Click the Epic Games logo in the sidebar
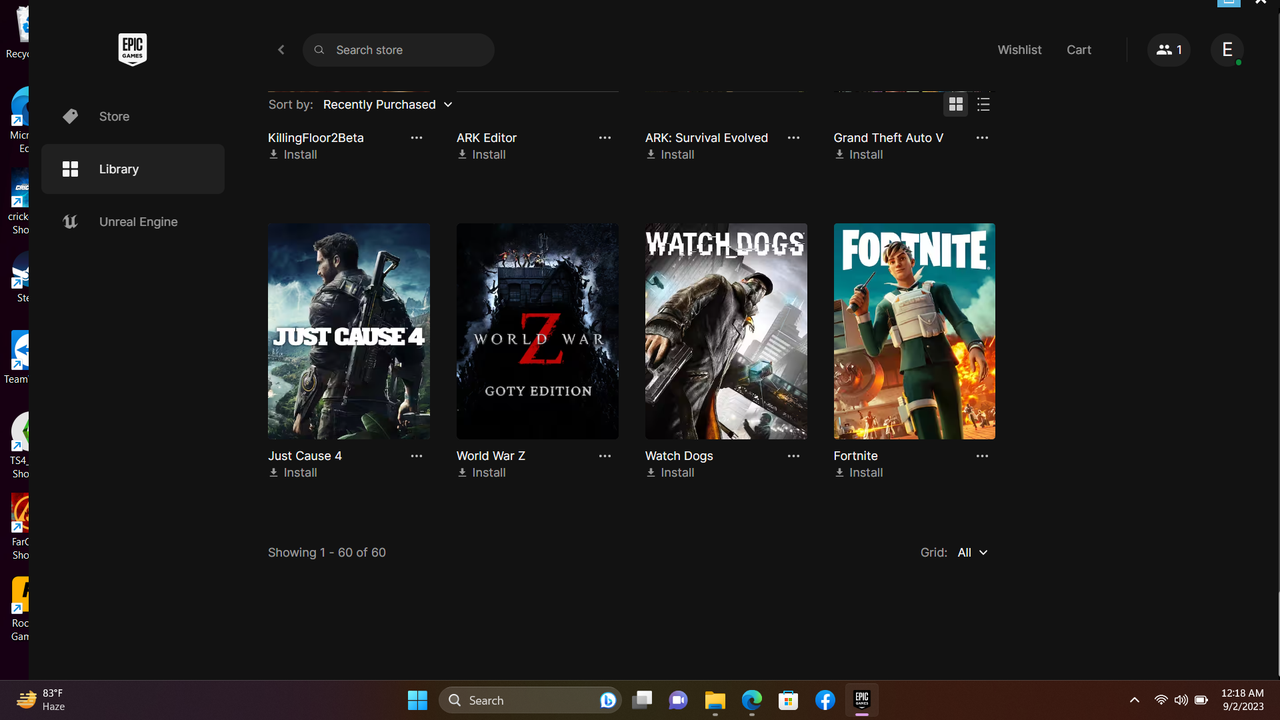This screenshot has height=720, width=1280. click(132, 49)
